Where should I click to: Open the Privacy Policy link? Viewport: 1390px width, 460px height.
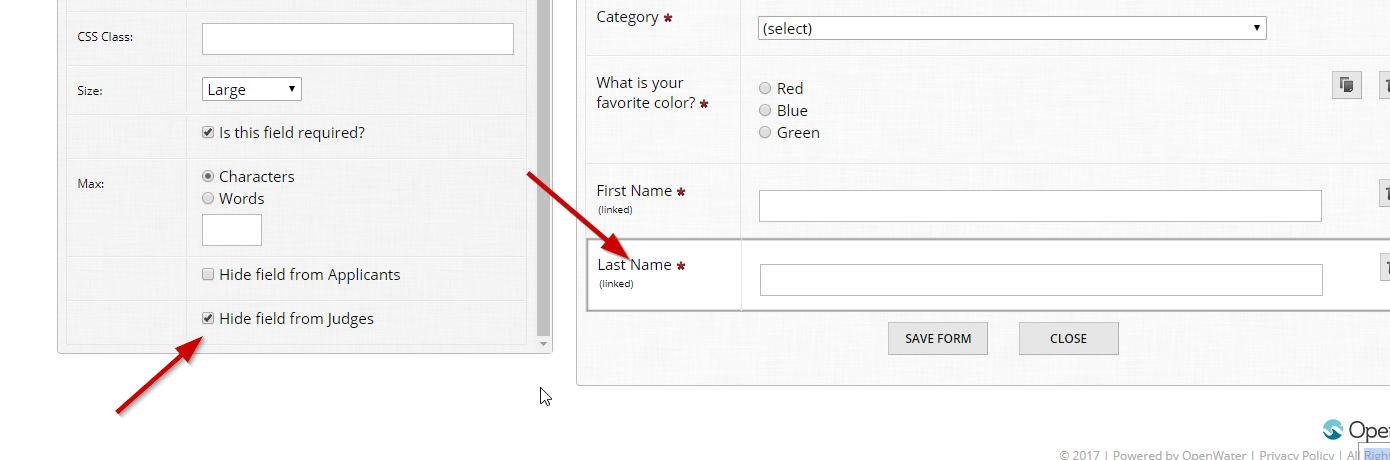tap(1296, 455)
